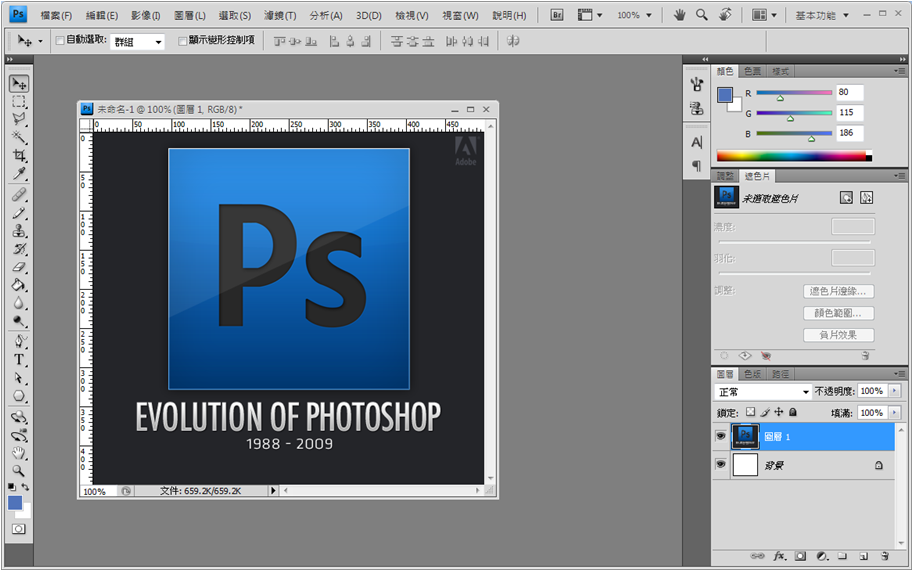Switch to the 色版 tab

[750, 374]
